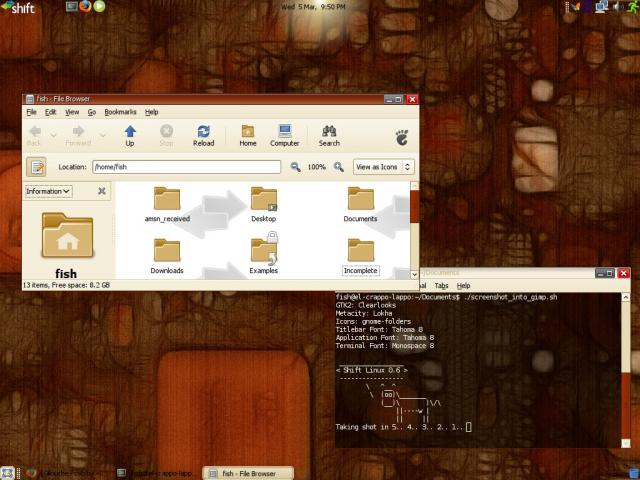640x480 pixels.
Task: Click the show desktop button in bottom panel
Action: (7, 473)
